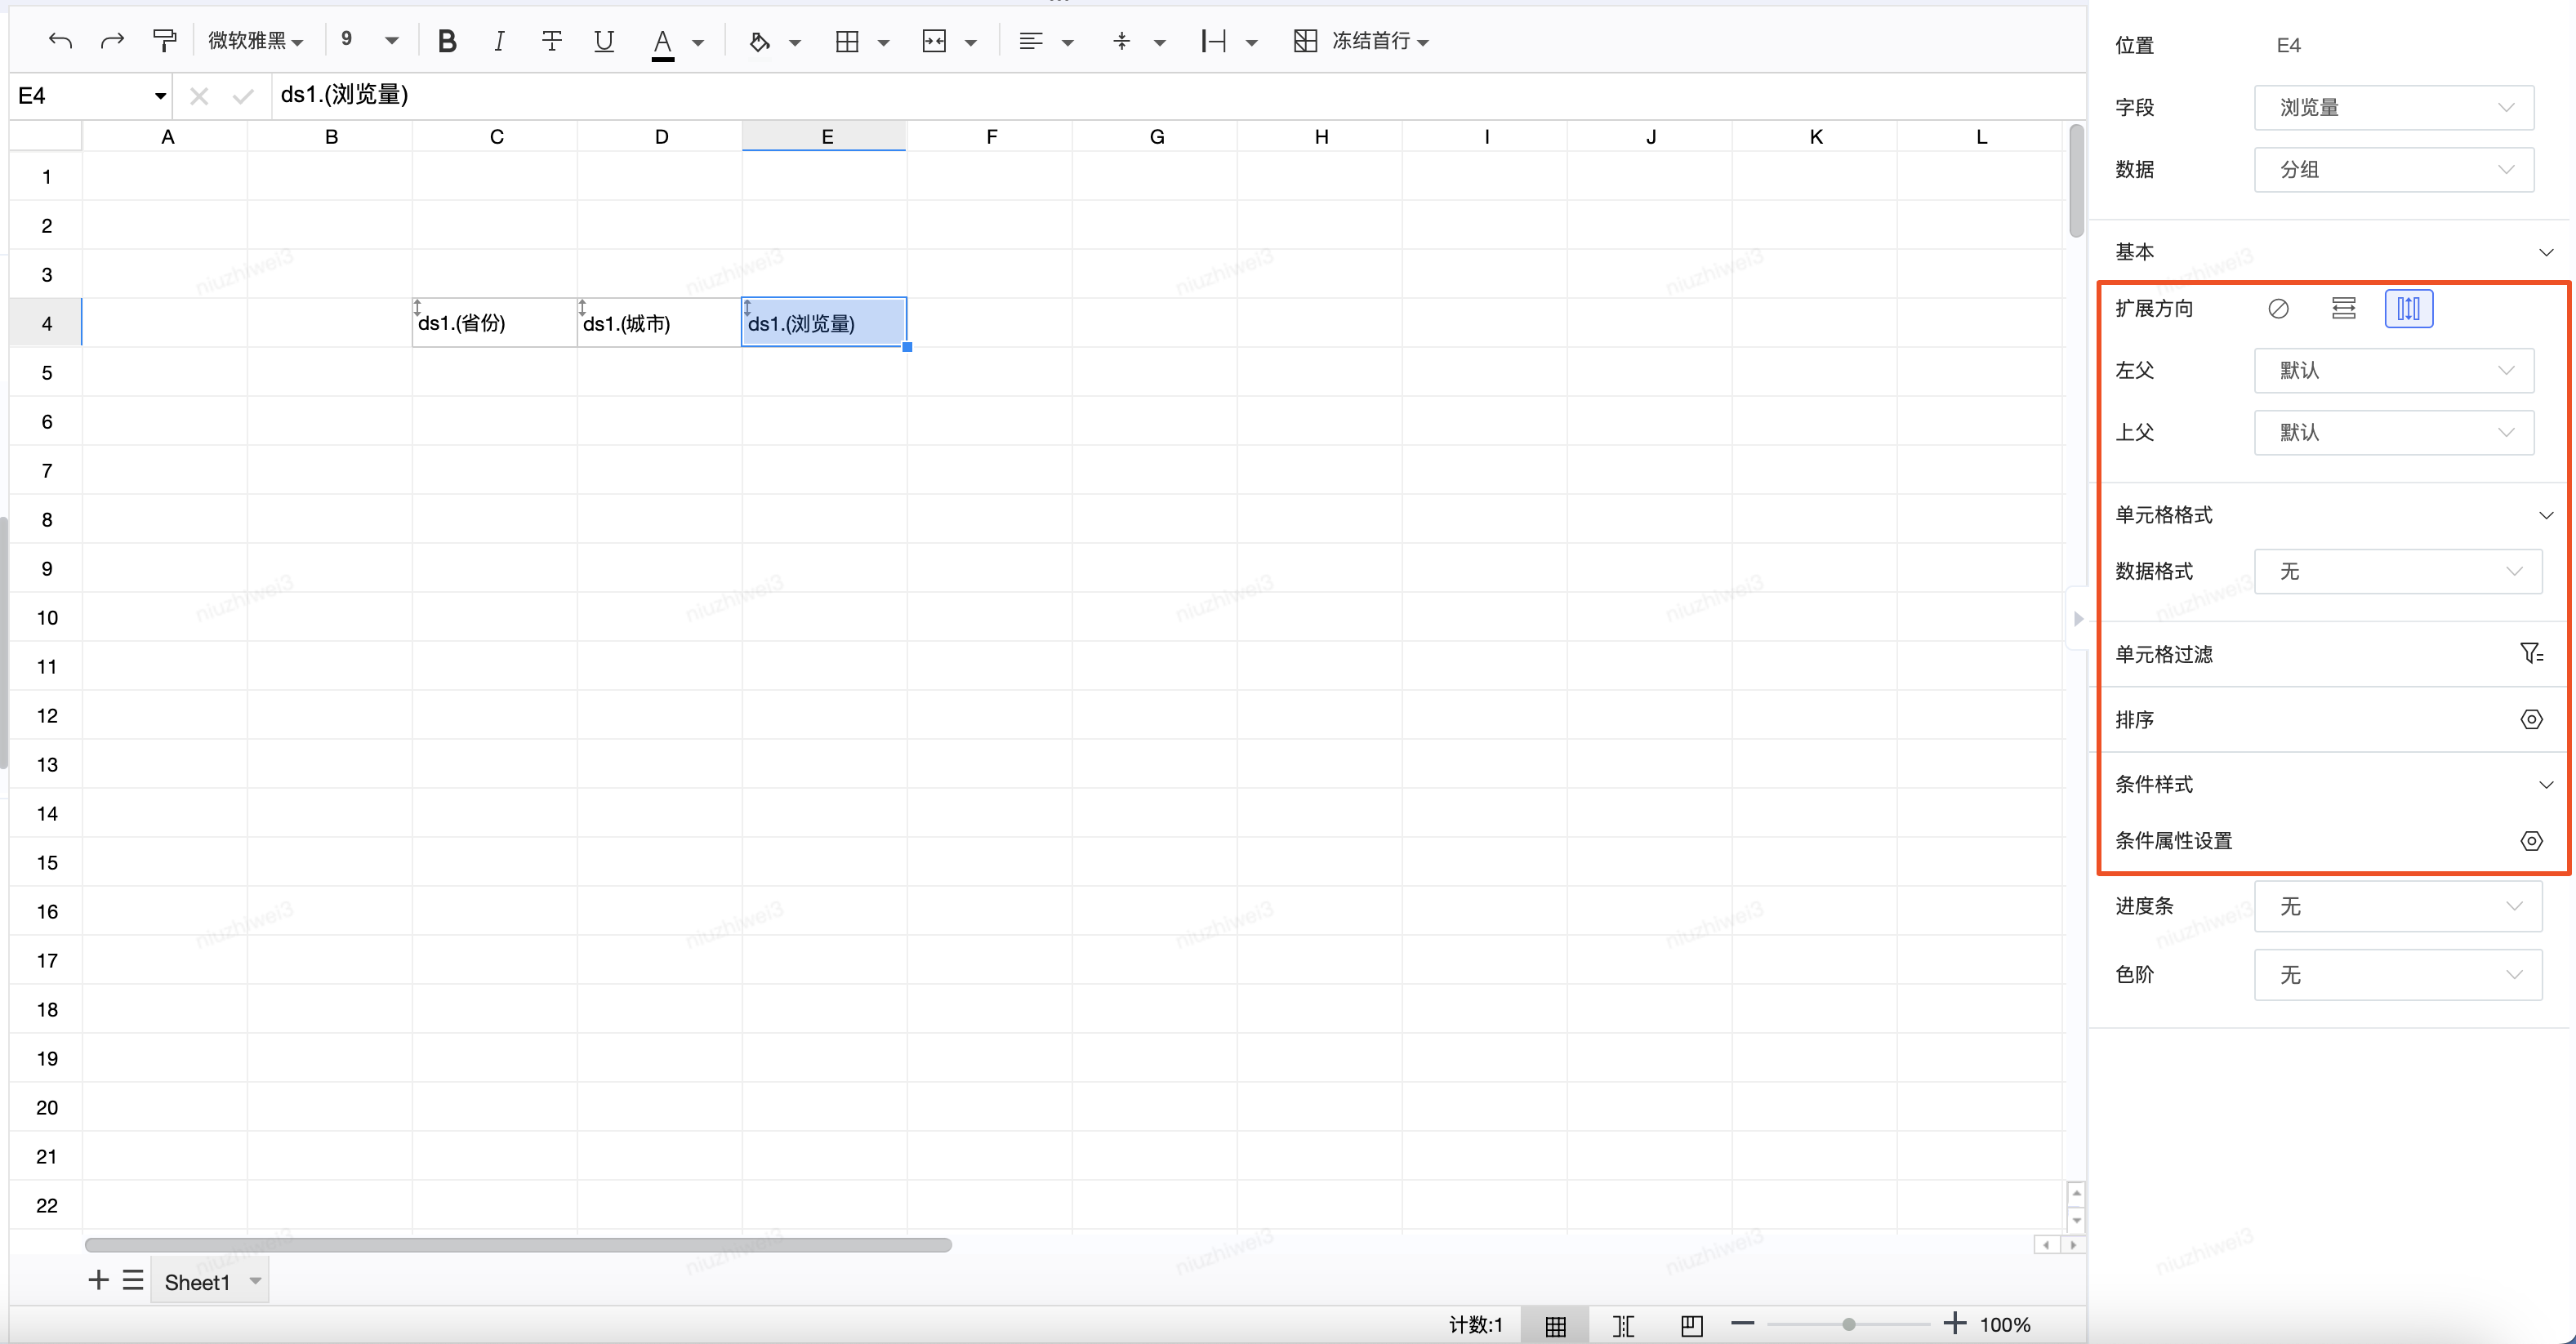
Task: Click the column width icon
Action: 1213,42
